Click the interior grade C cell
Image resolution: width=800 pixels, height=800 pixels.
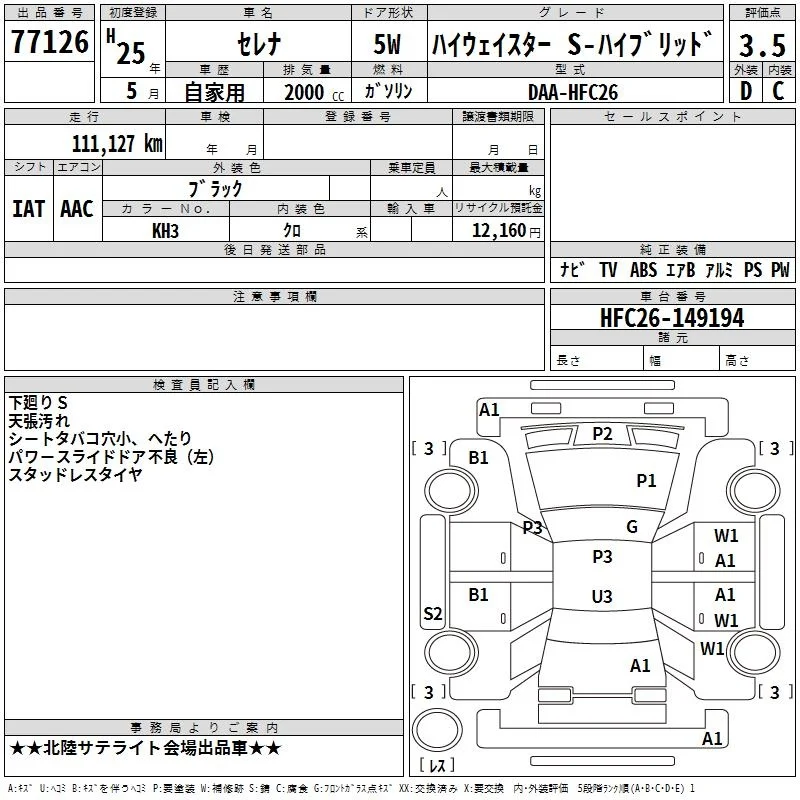pyautogui.click(x=779, y=91)
